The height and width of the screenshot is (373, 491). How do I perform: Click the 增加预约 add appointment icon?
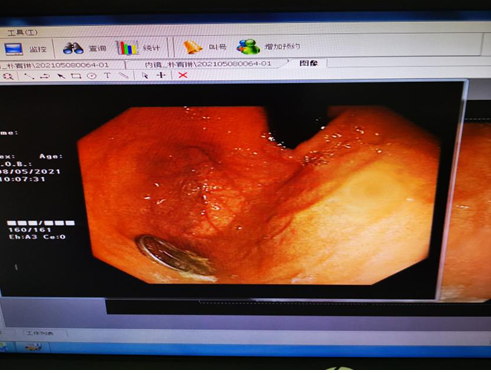pyautogui.click(x=248, y=47)
